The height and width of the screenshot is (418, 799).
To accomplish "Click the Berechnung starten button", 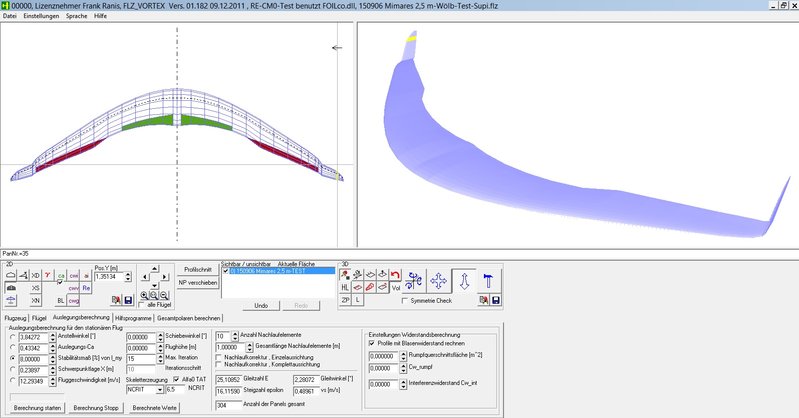I will click(38, 408).
